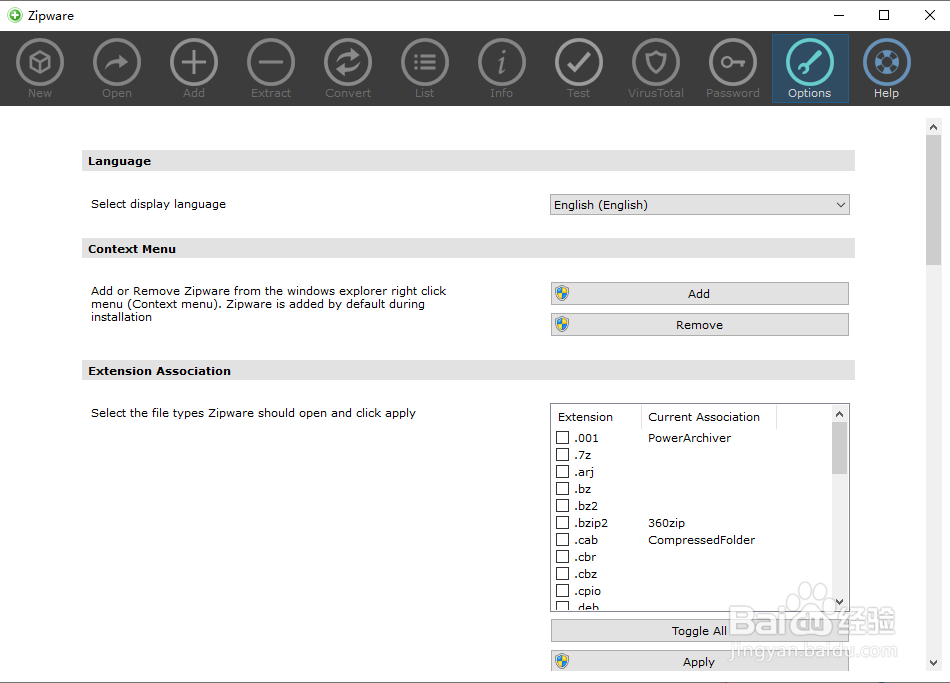Screen dimensions: 950x683
Task: Click Add context menu button
Action: 700,294
